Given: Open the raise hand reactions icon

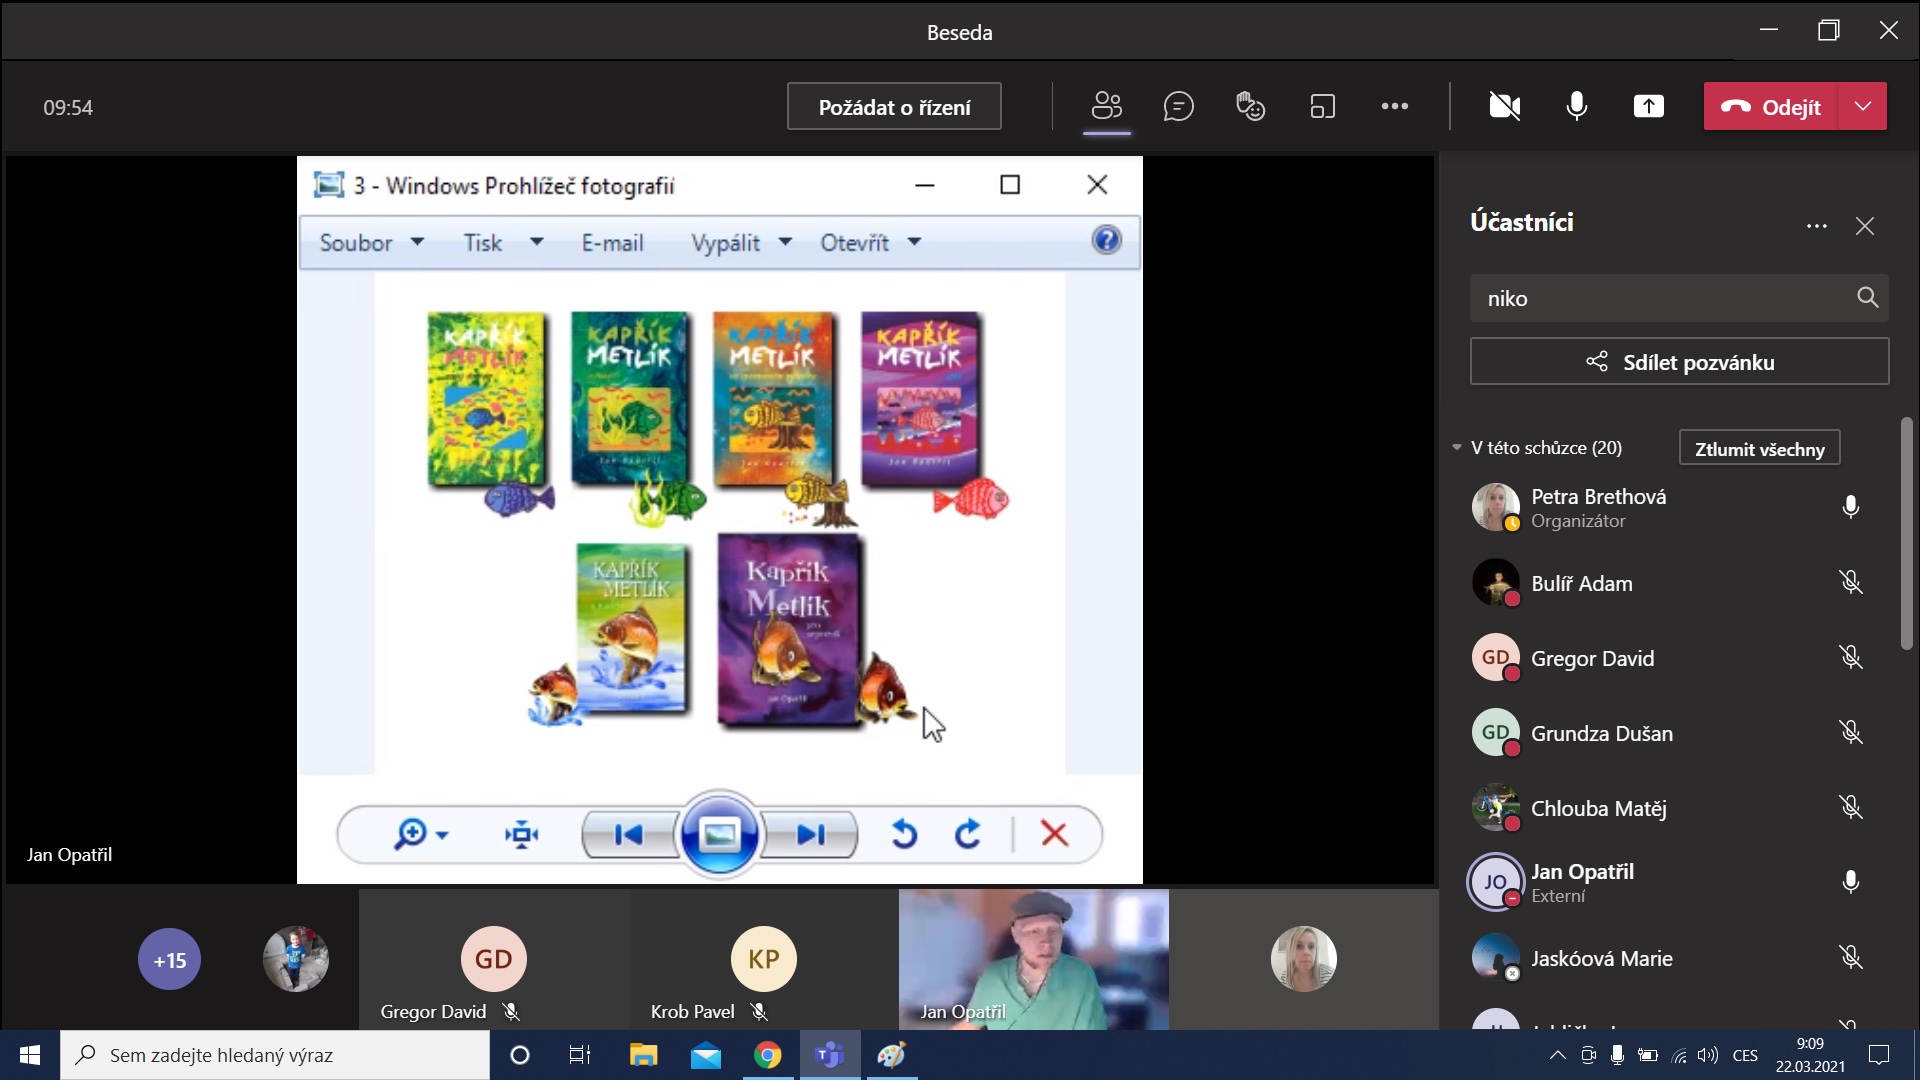Looking at the screenshot, I should click(x=1250, y=106).
